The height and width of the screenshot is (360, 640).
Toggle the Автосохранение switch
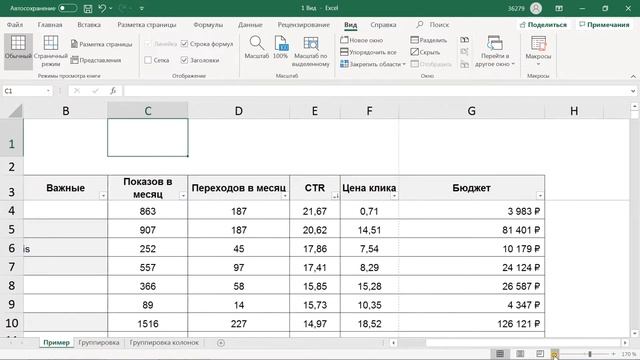point(67,8)
